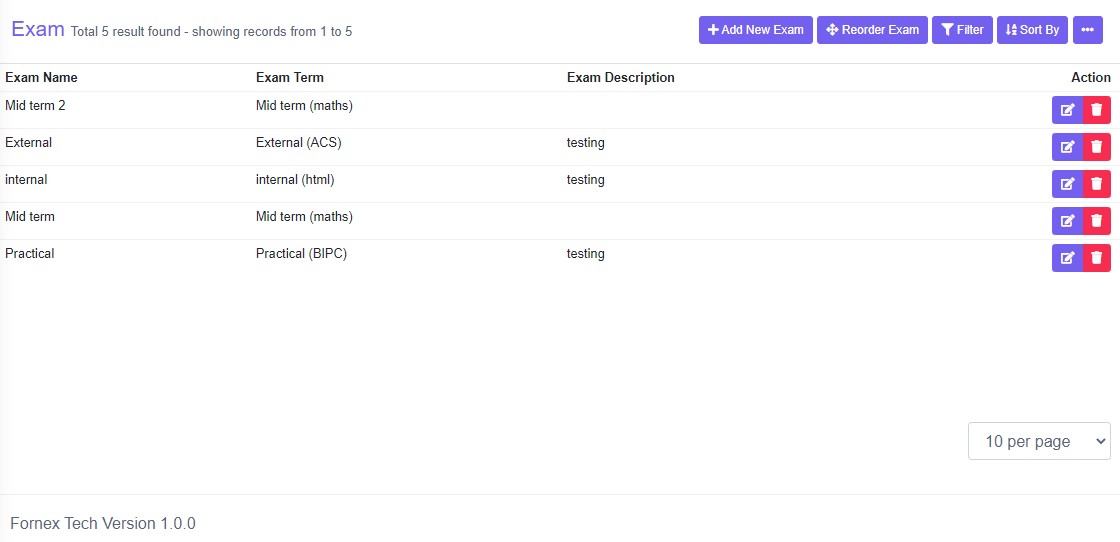Click 'Fornex Tech Version 1.0.0' footer text

click(103, 523)
